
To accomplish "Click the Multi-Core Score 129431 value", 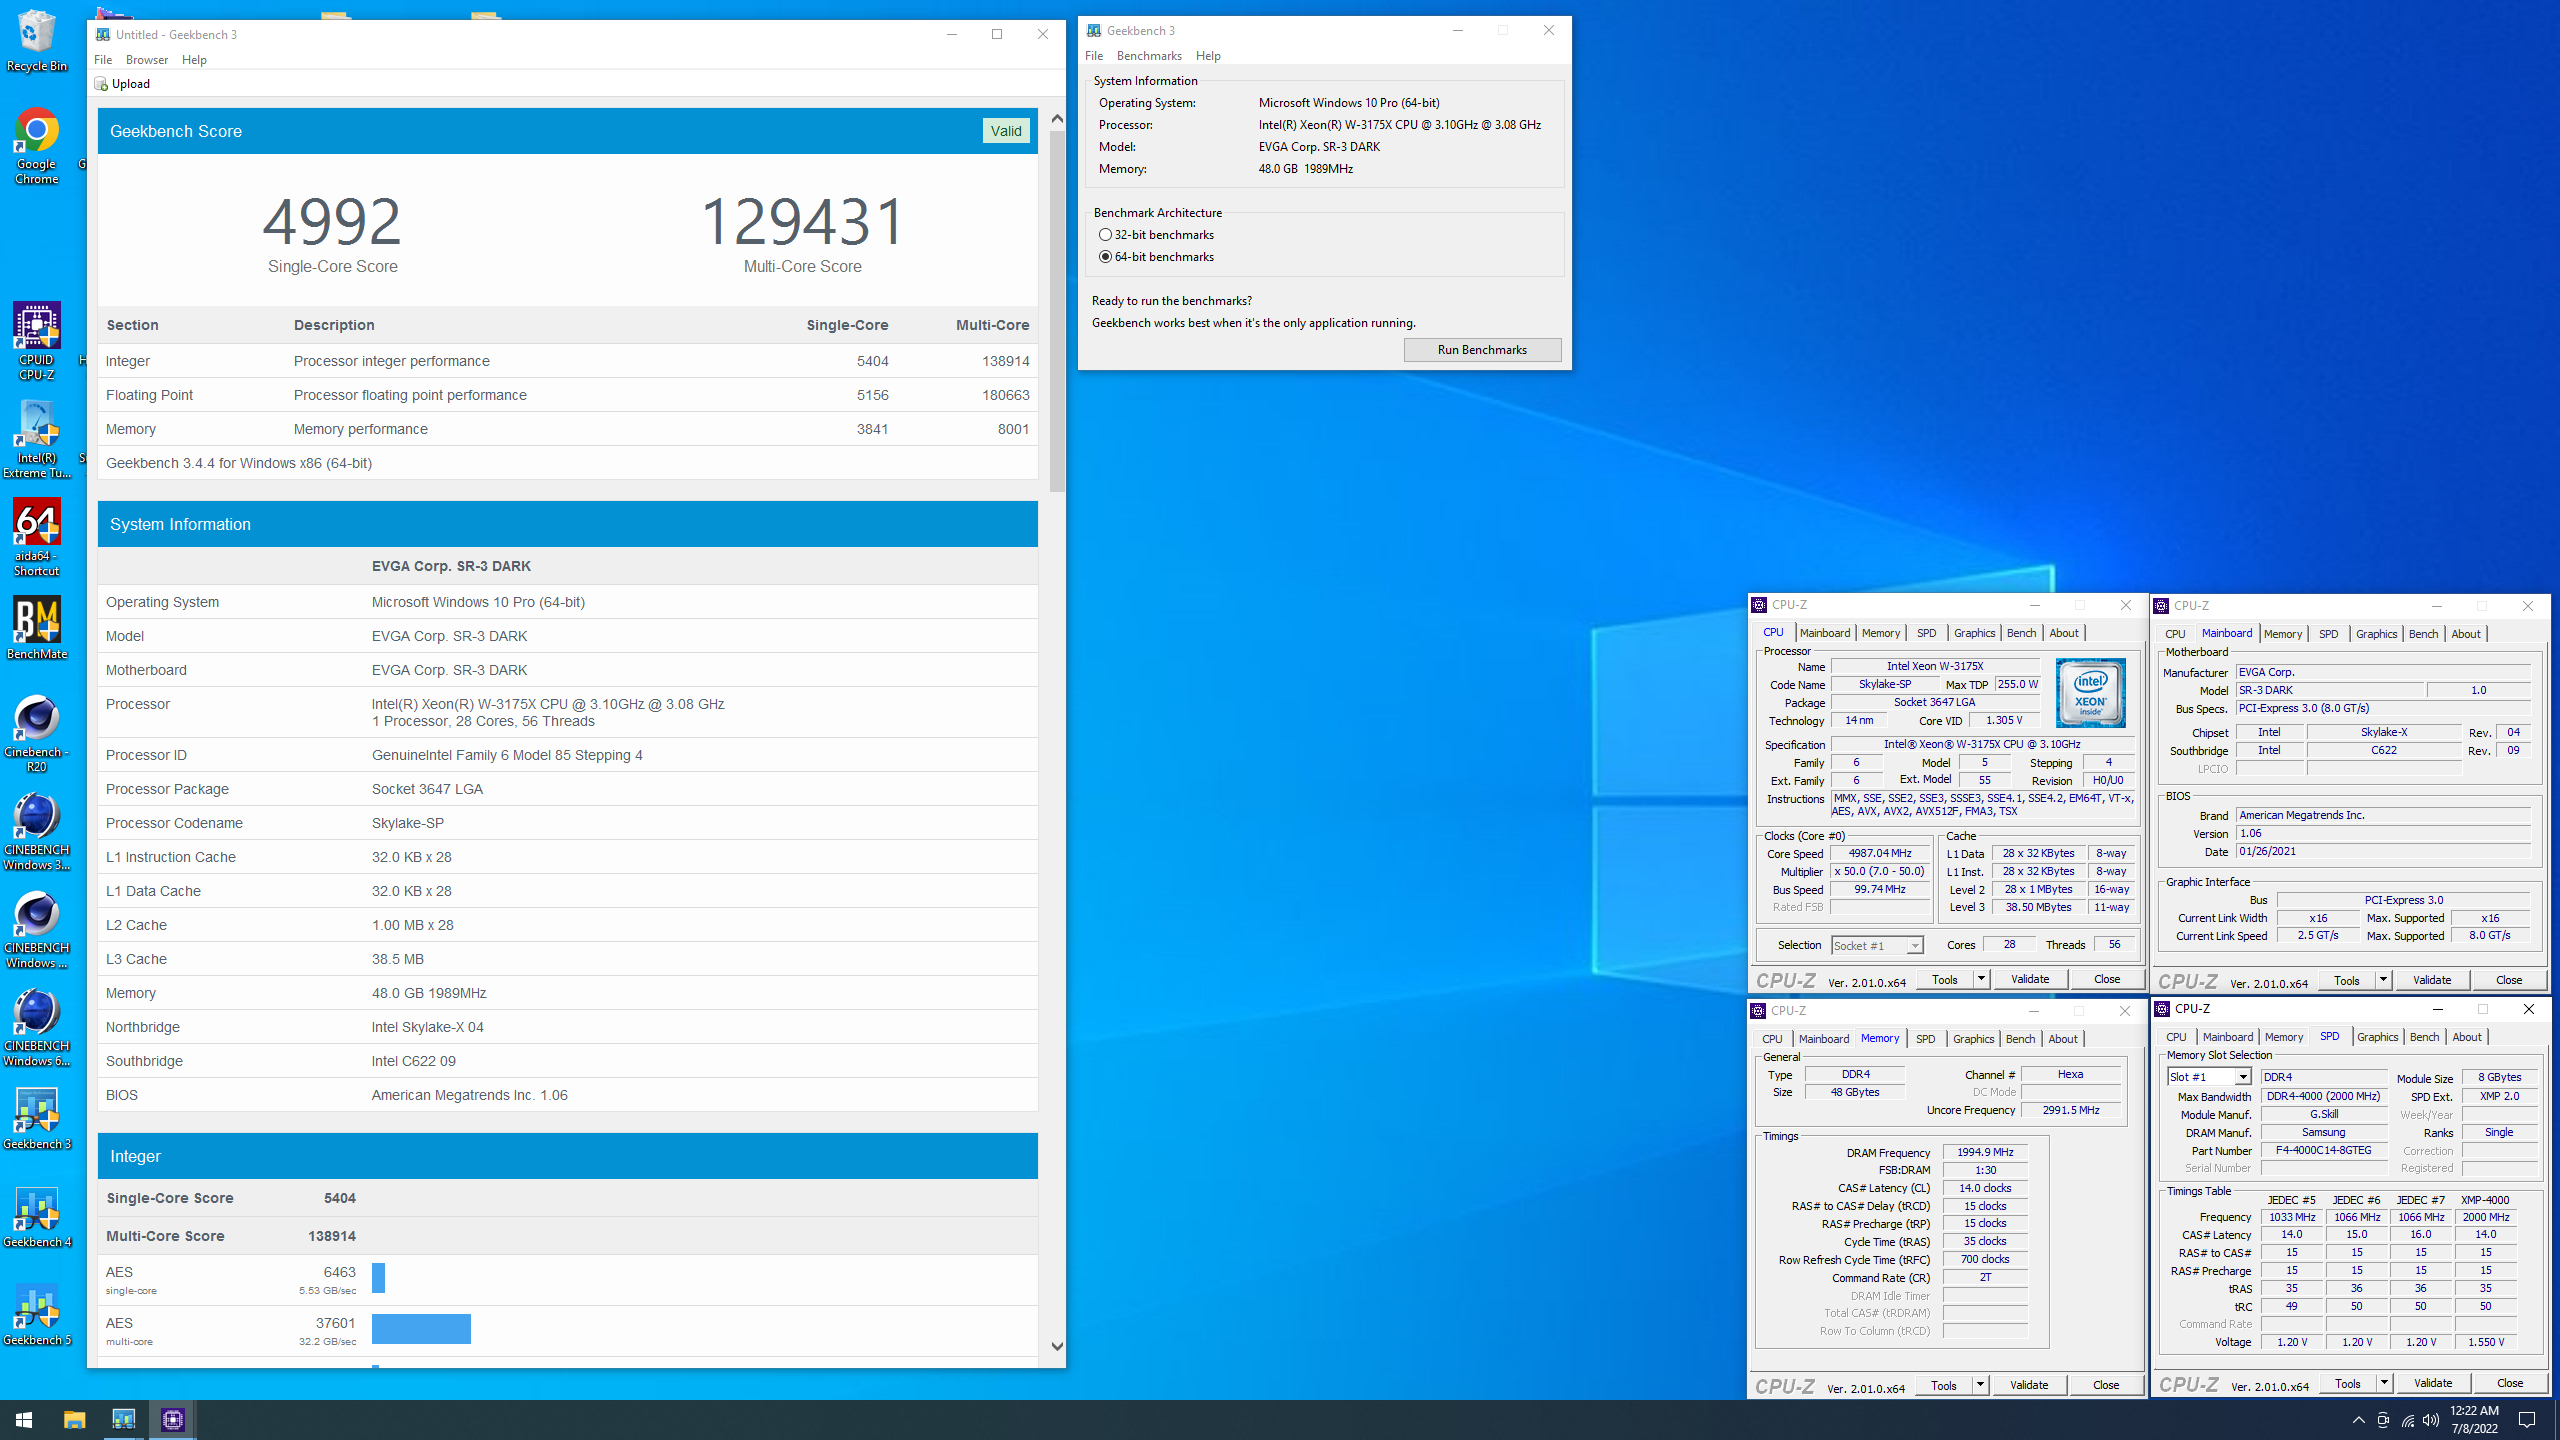I will [x=802, y=222].
